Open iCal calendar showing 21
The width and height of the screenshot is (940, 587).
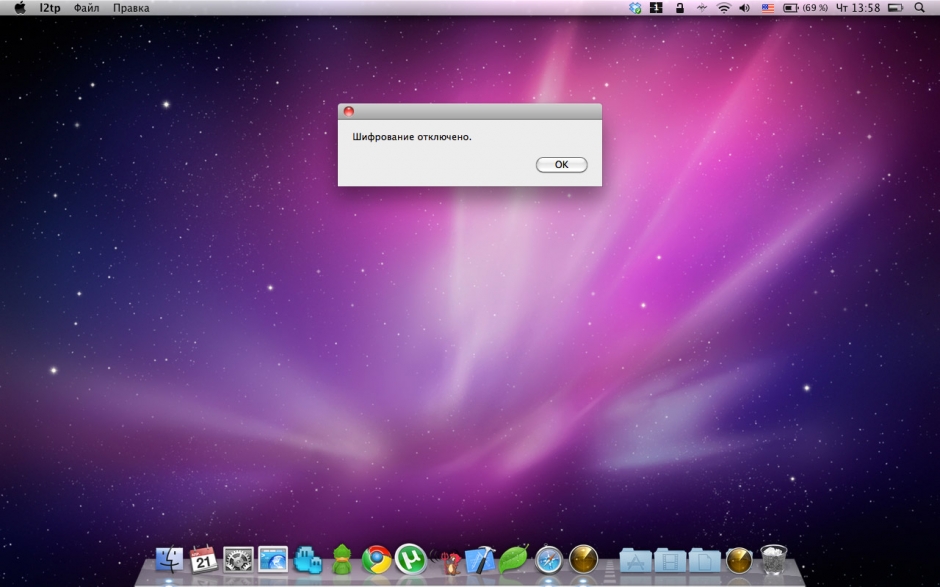[203, 559]
